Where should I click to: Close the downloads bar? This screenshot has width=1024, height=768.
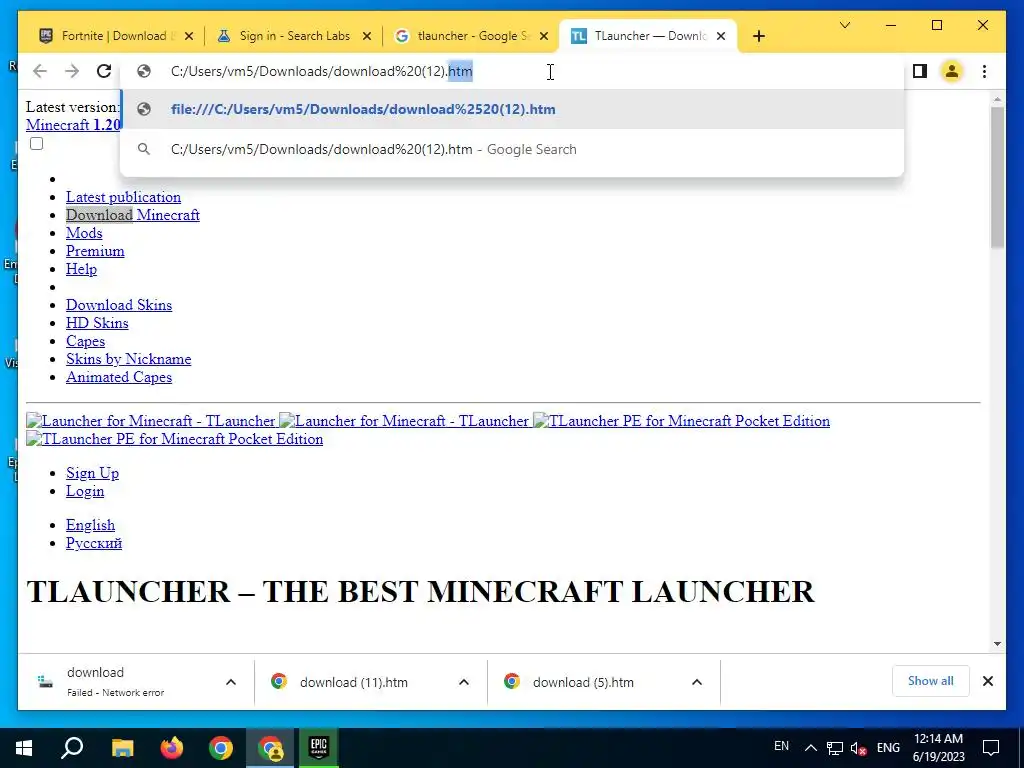coord(987,681)
